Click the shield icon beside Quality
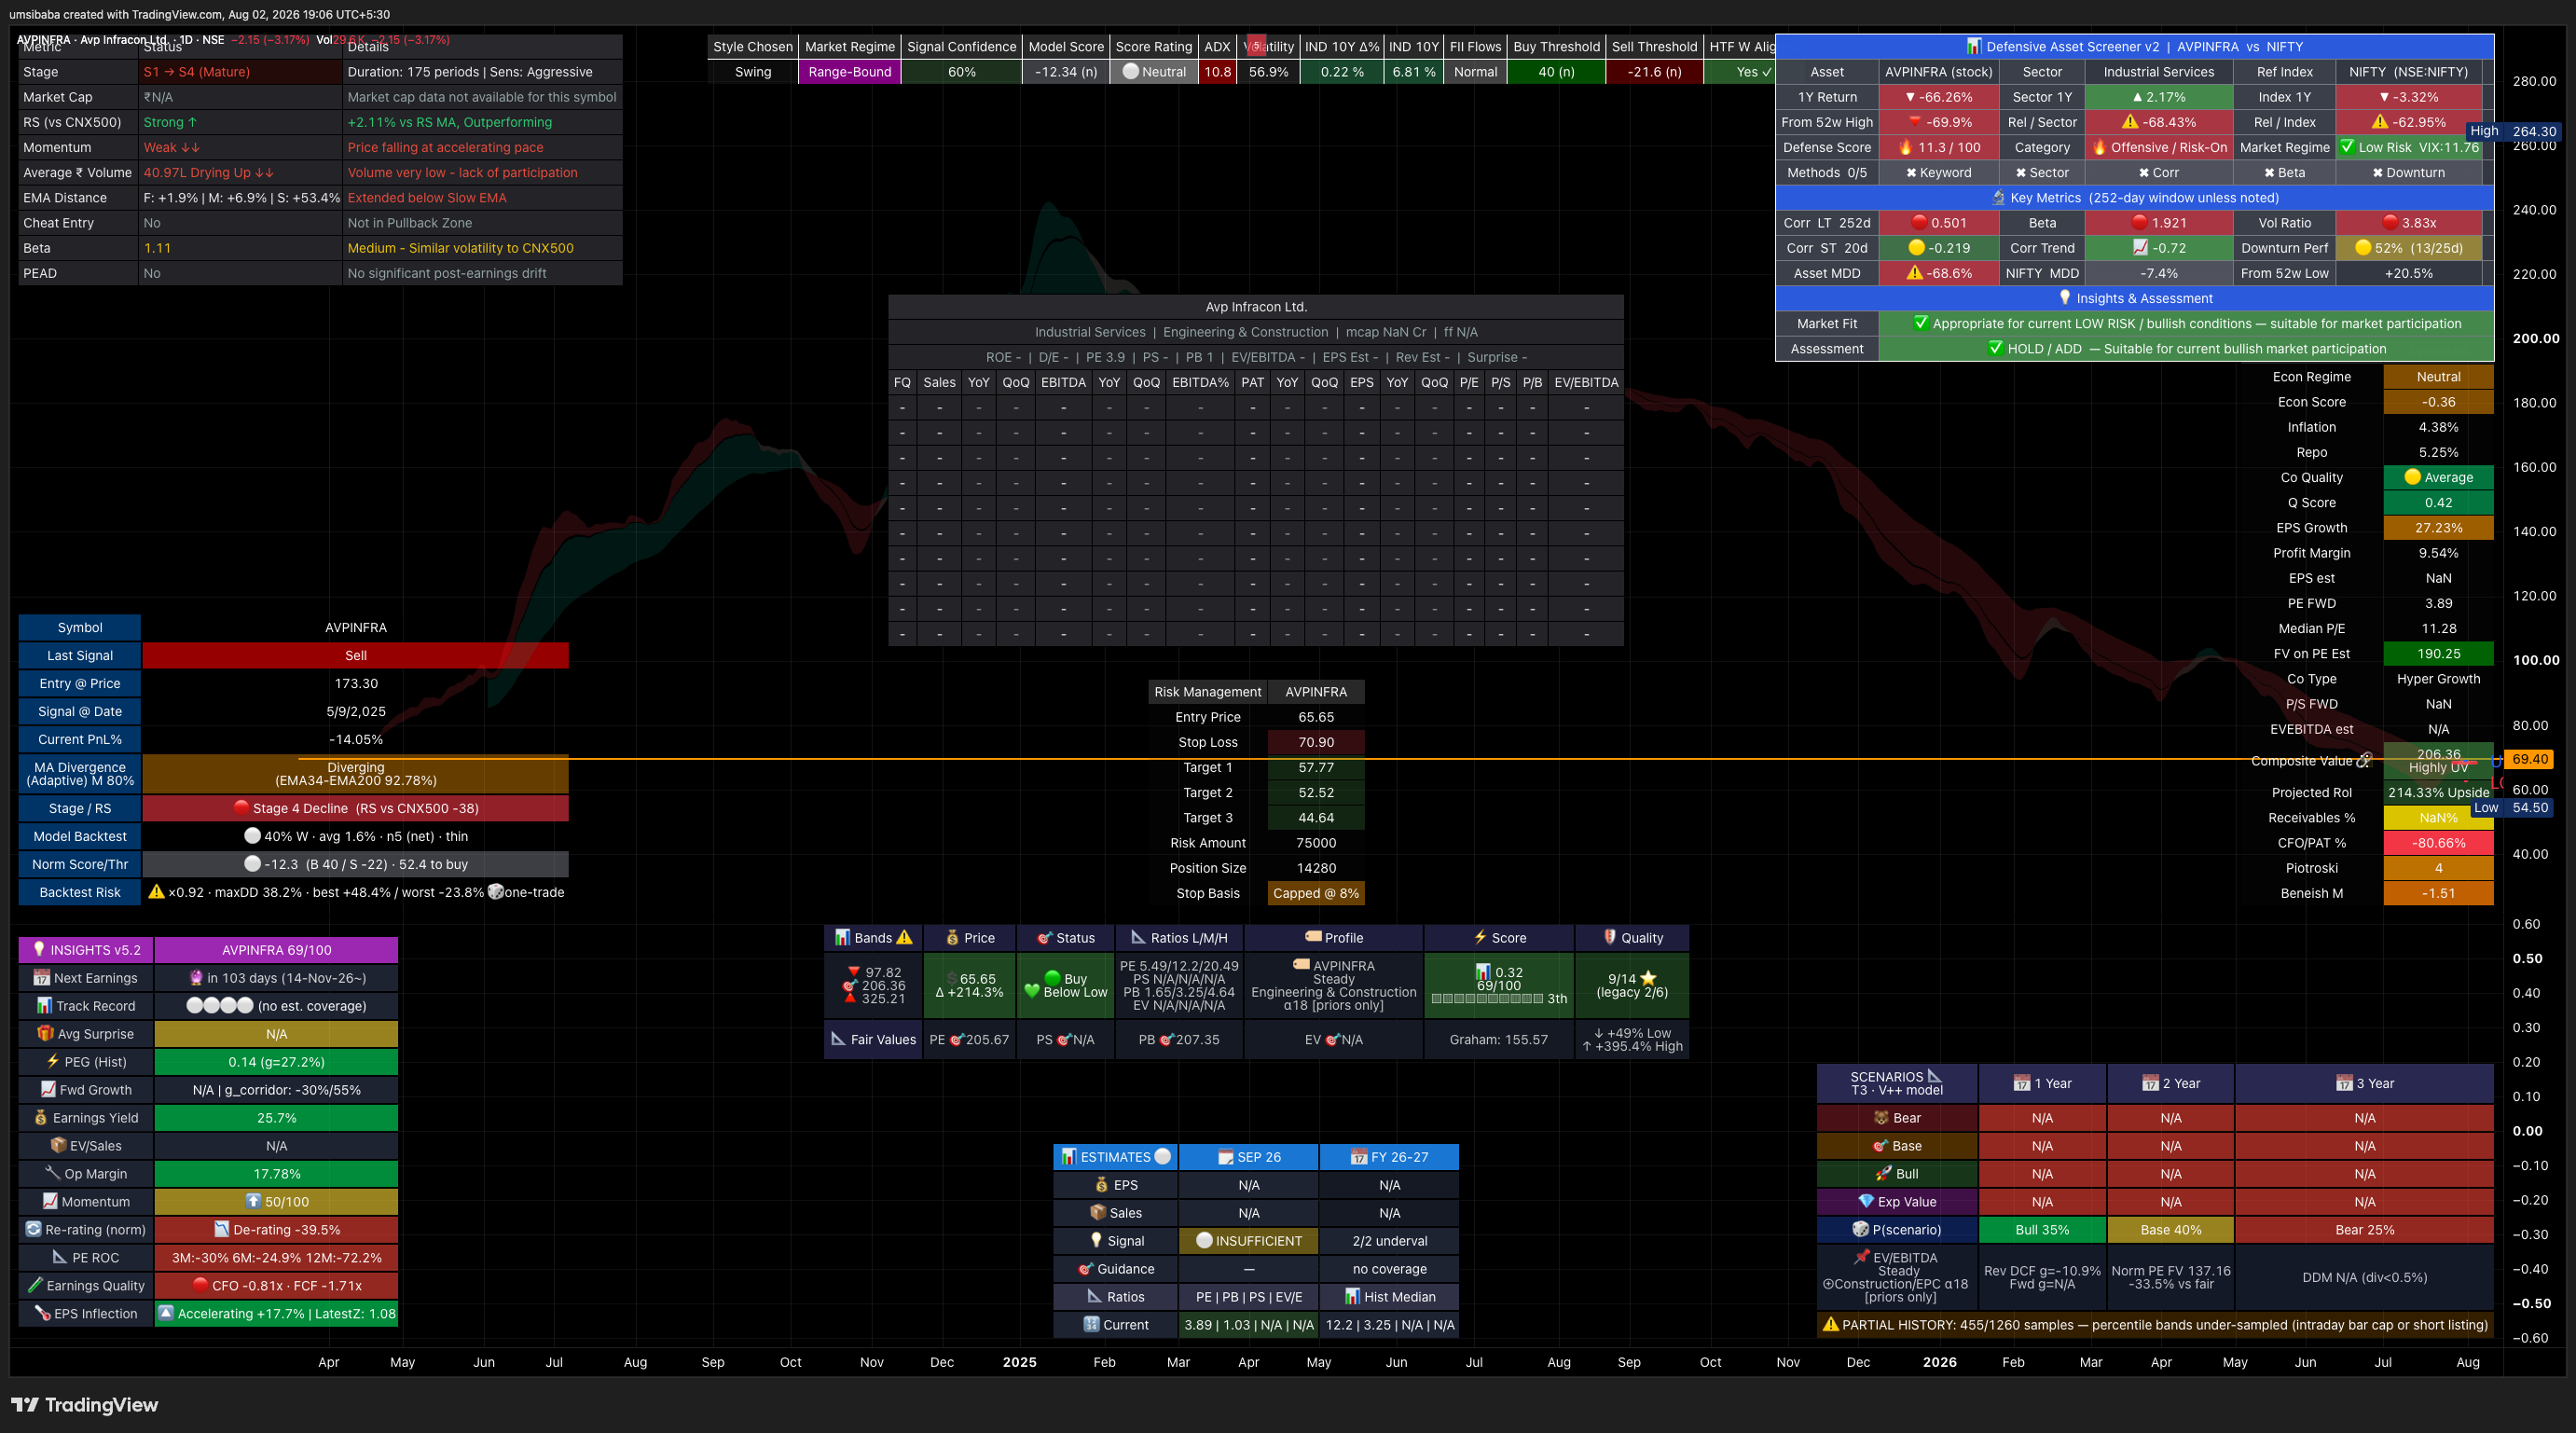 pyautogui.click(x=1610, y=937)
